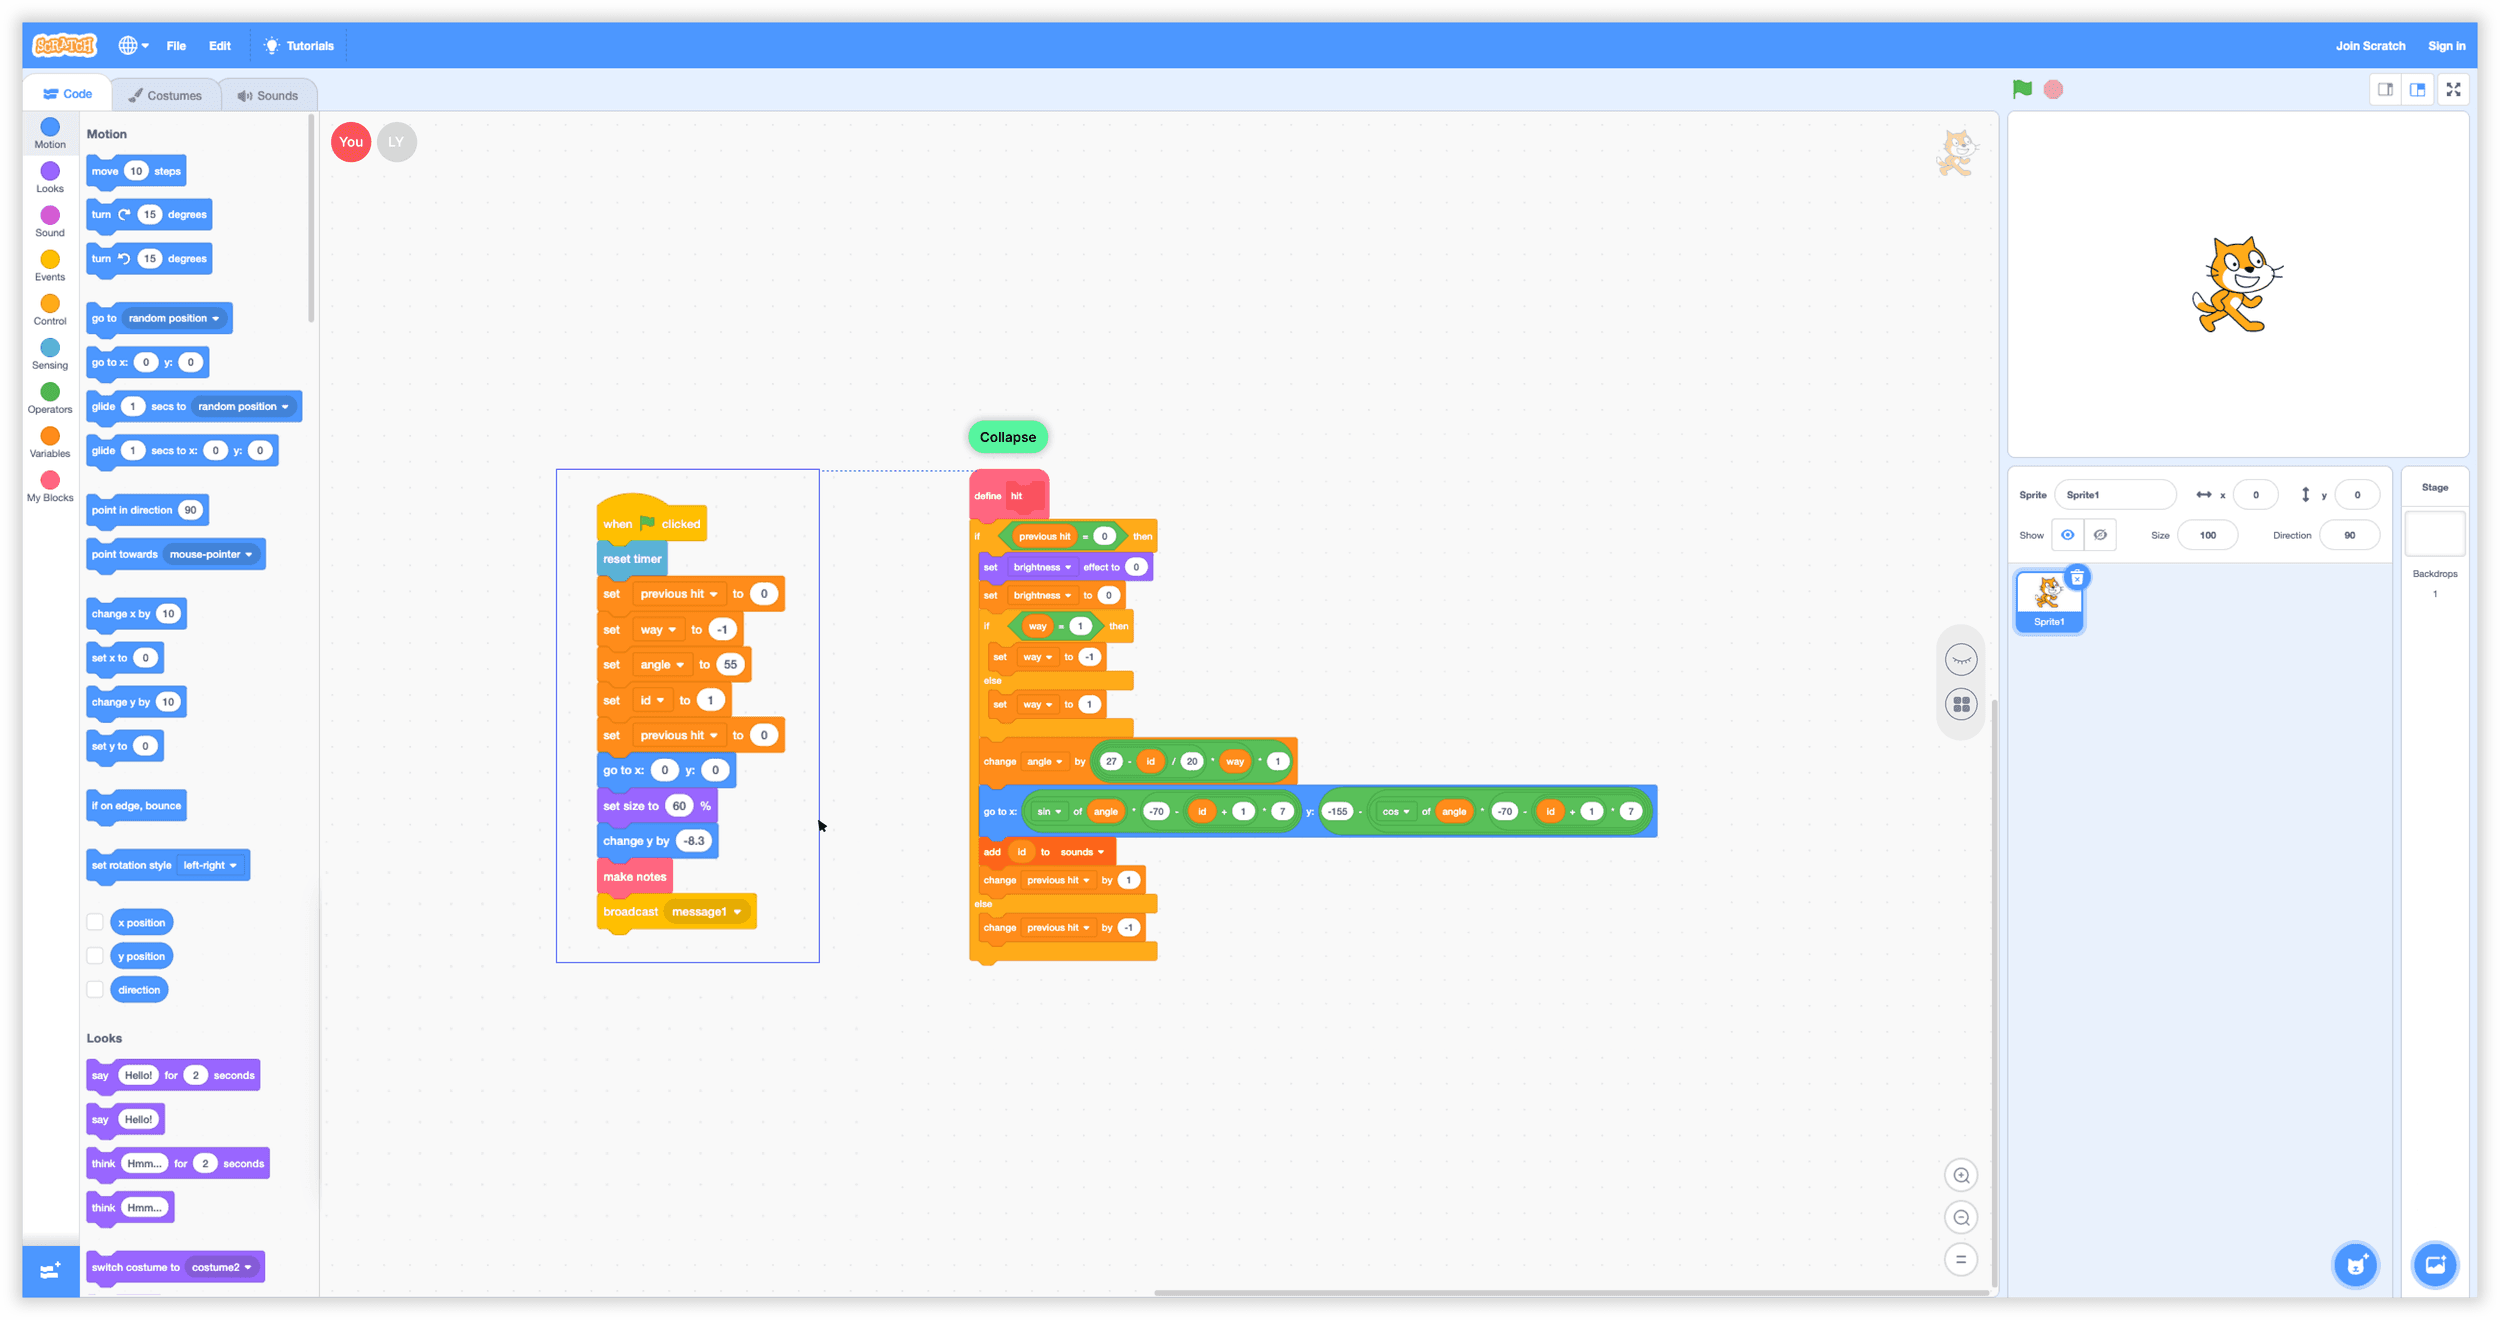Open the Choose a Sprite button
The image size is (2500, 1320).
click(2355, 1265)
